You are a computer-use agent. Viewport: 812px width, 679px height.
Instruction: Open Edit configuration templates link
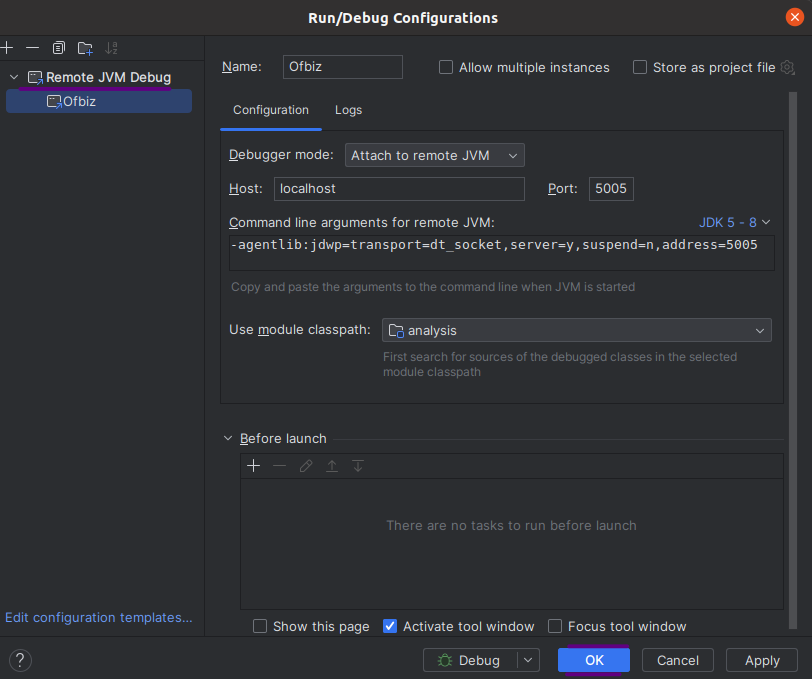click(98, 617)
